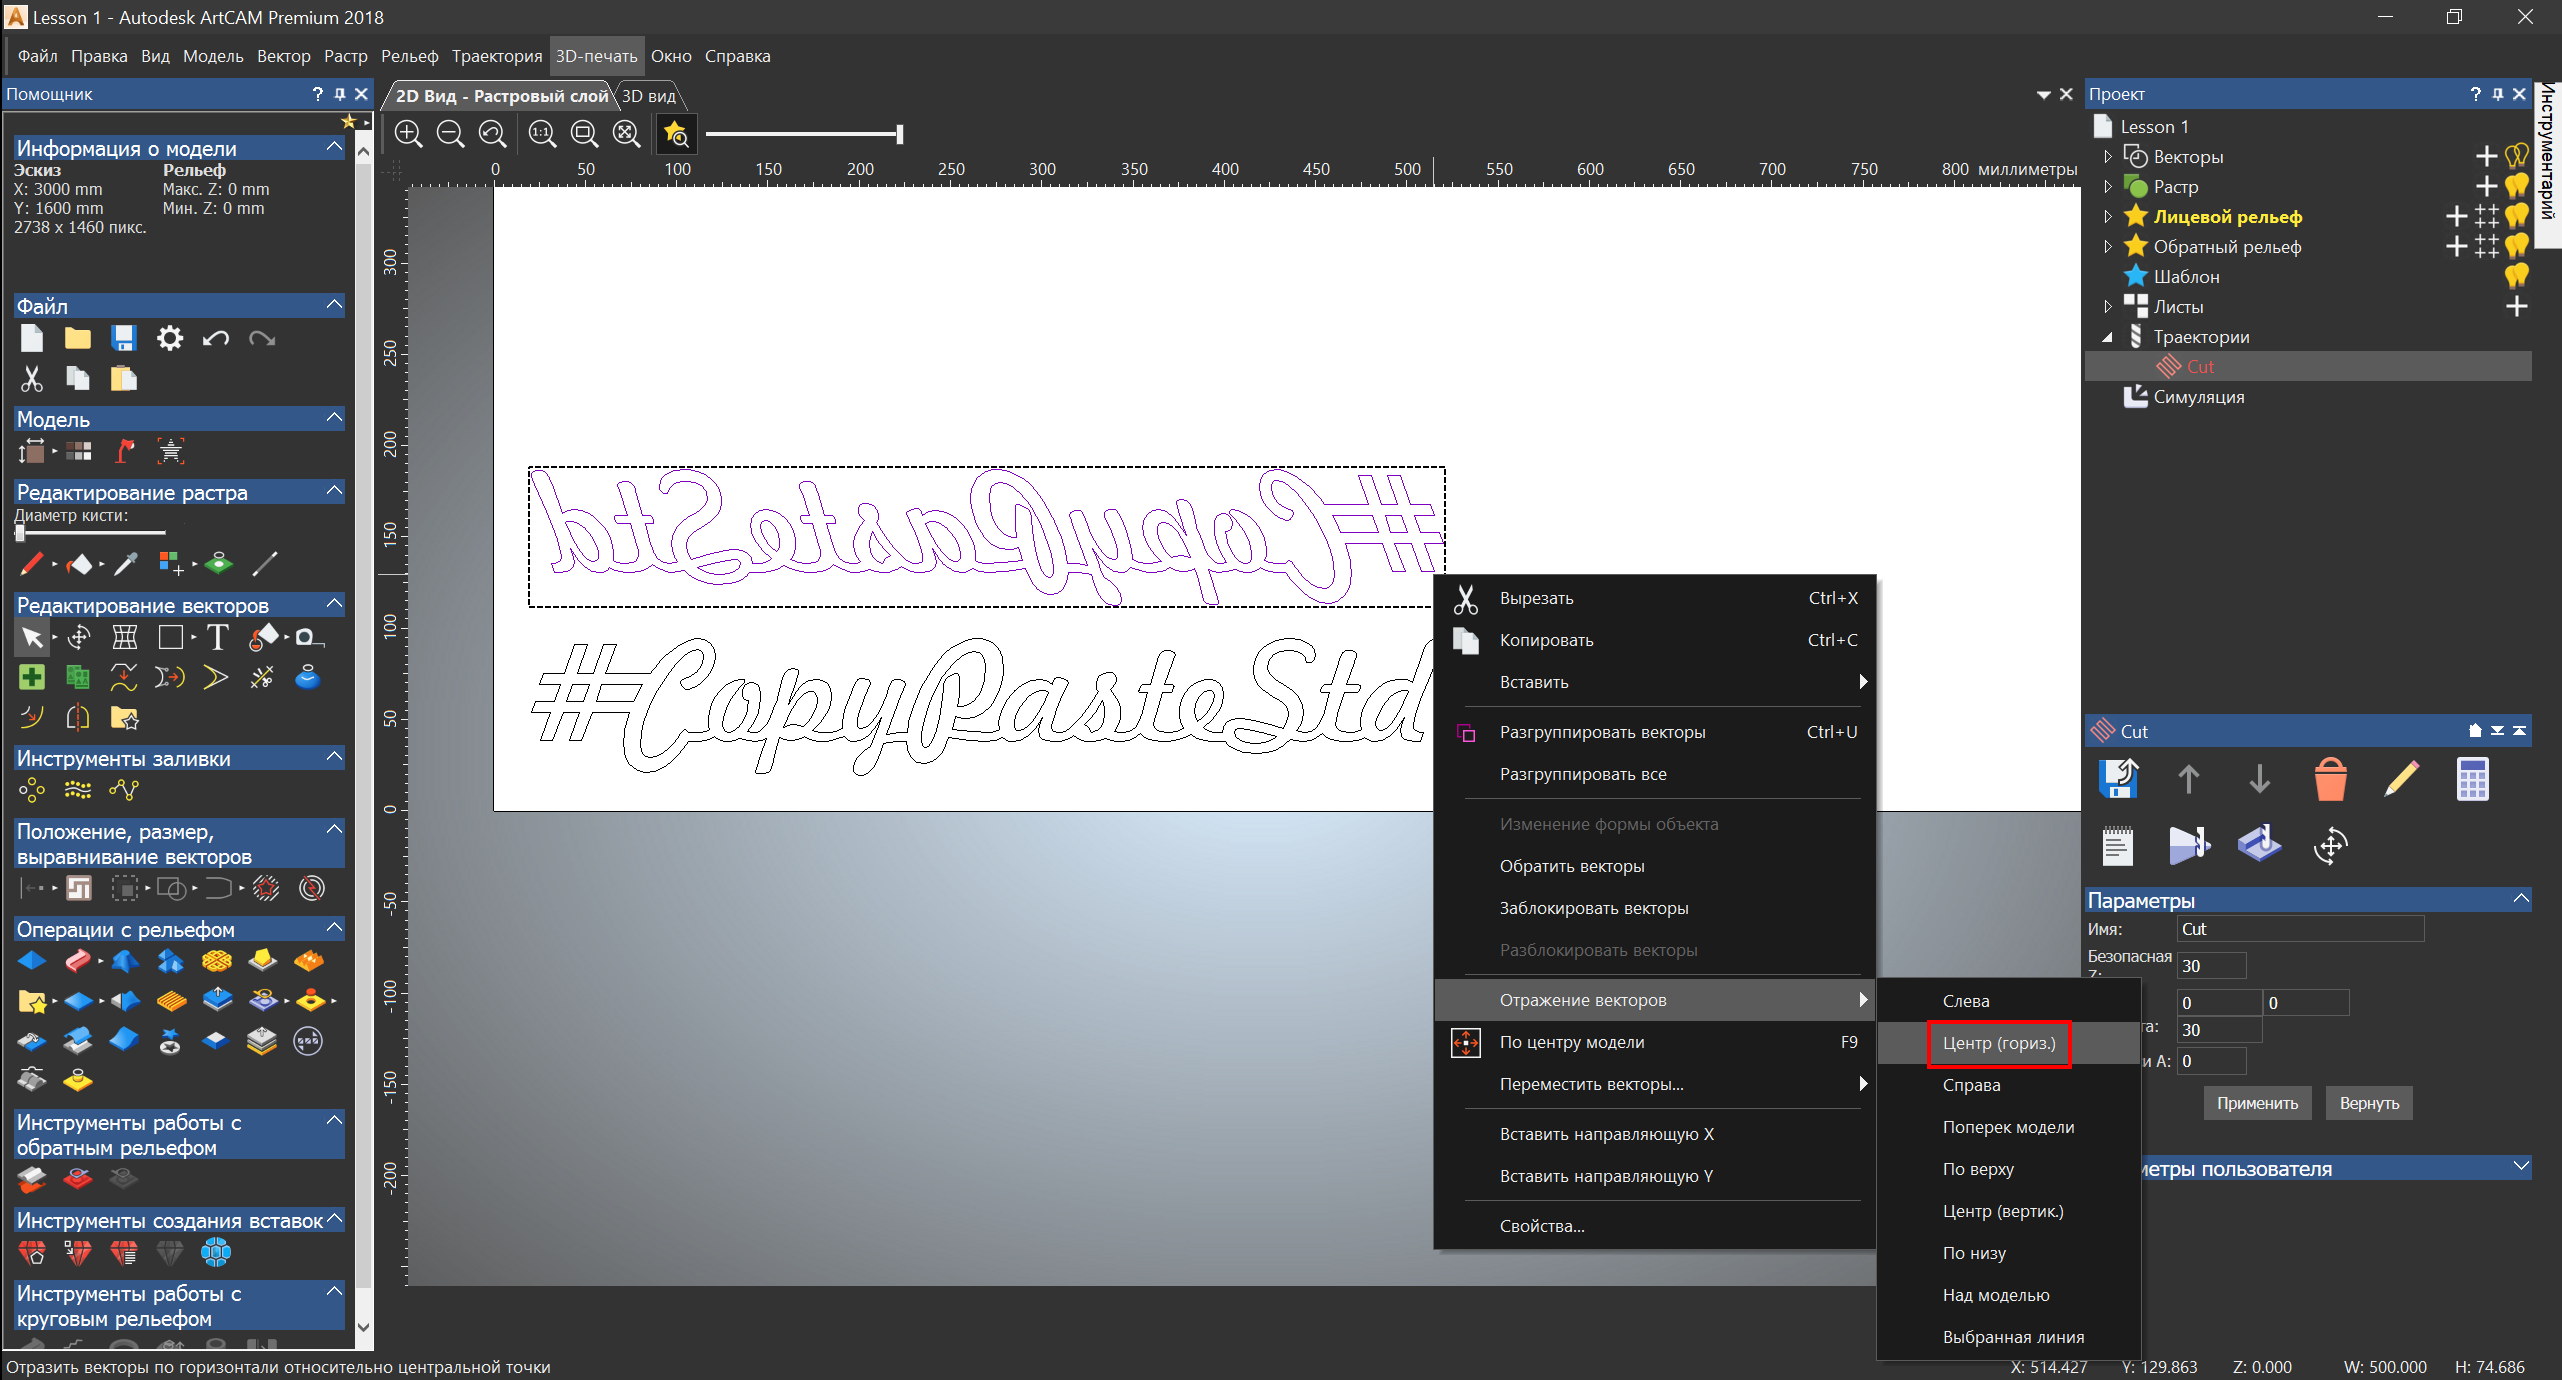Collapse the Операции с рельефом section
Screen dimensions: 2562x1380
(335, 929)
